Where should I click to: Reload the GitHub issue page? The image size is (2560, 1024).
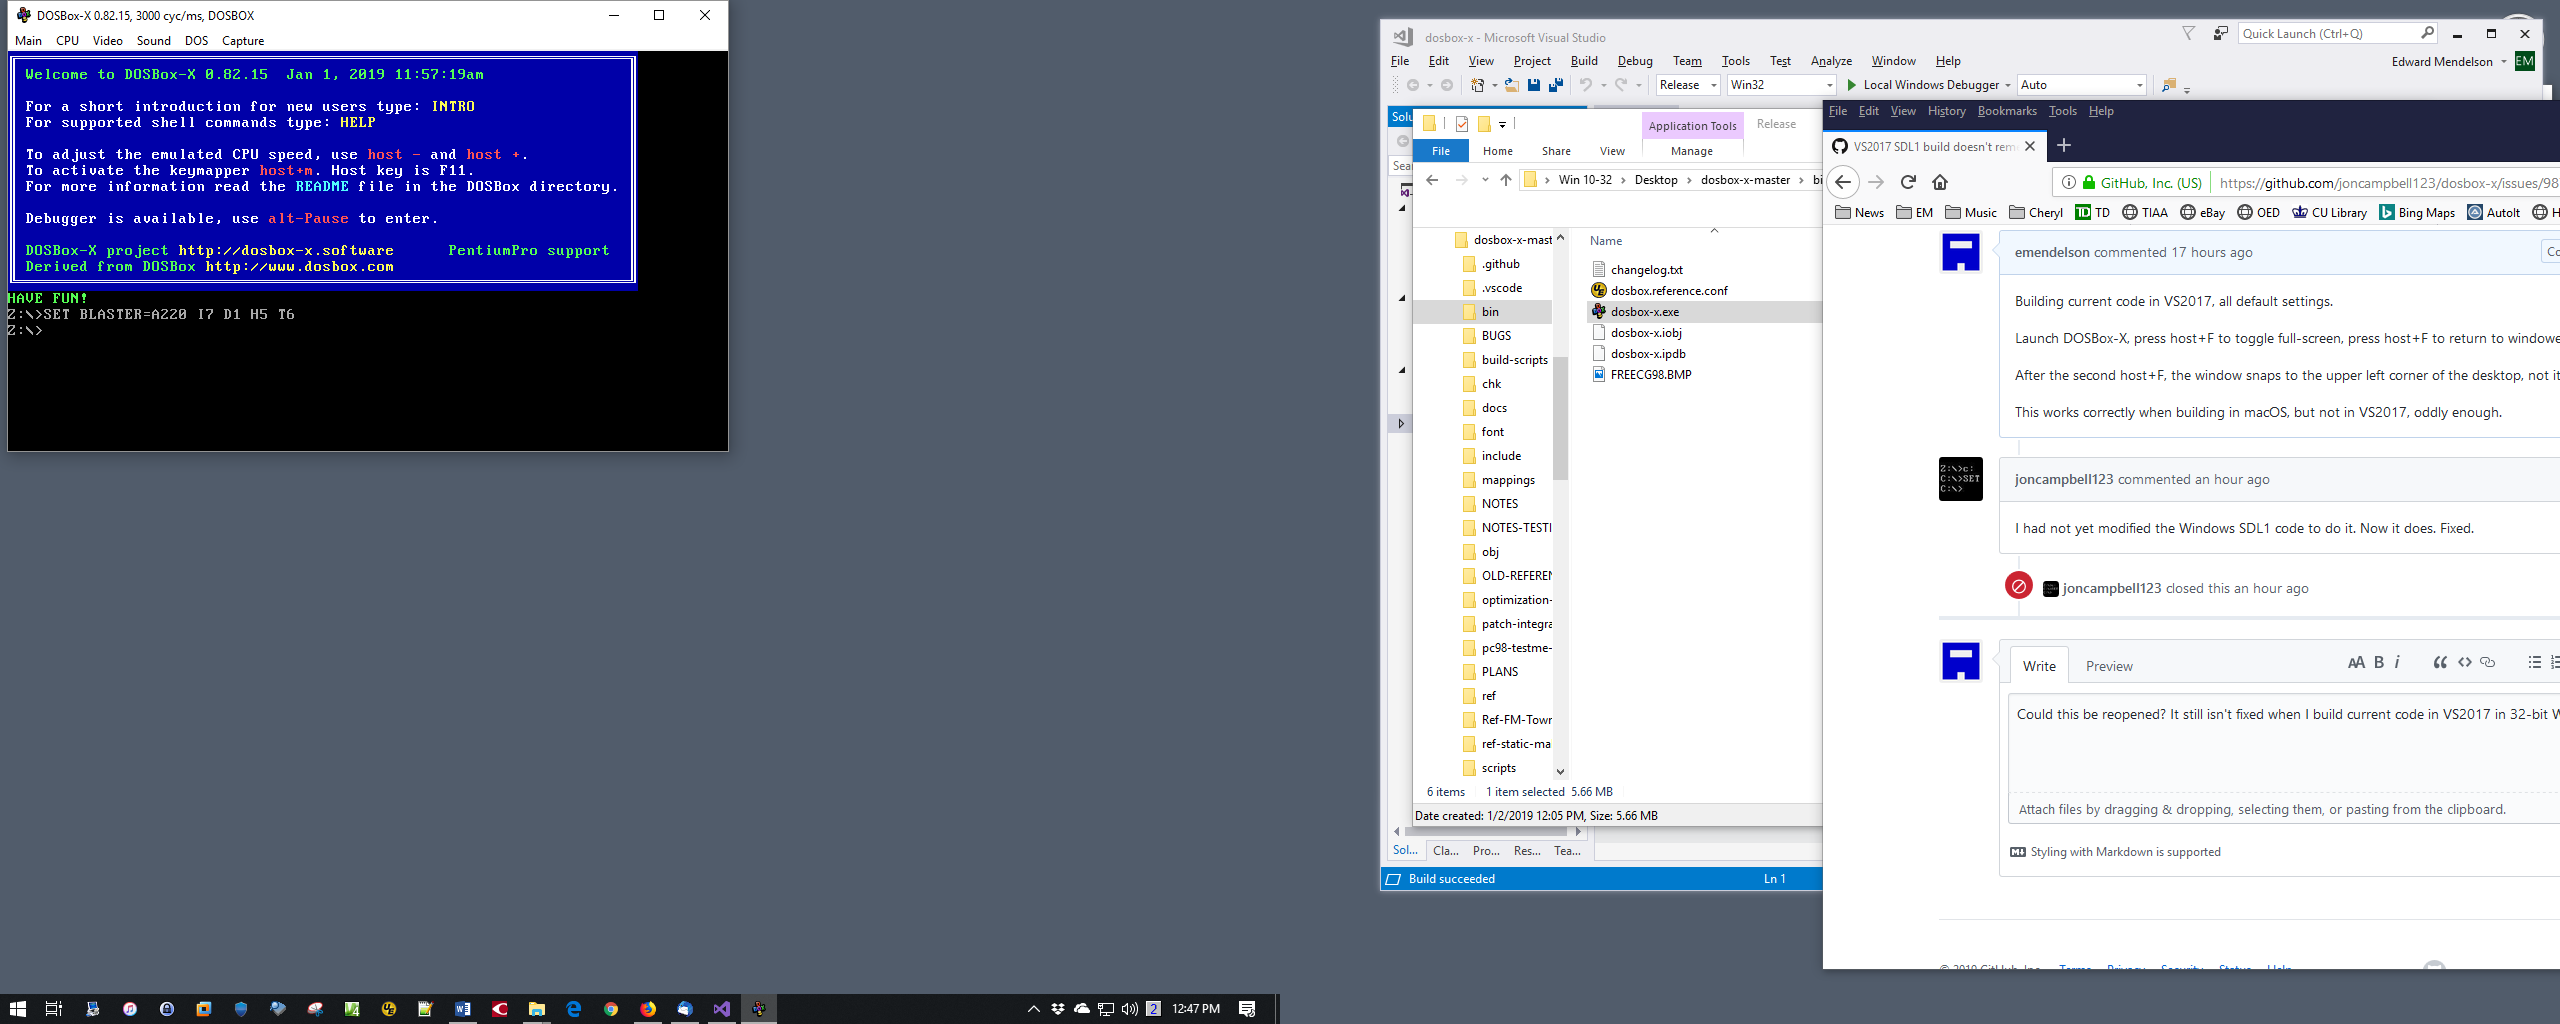point(1908,182)
